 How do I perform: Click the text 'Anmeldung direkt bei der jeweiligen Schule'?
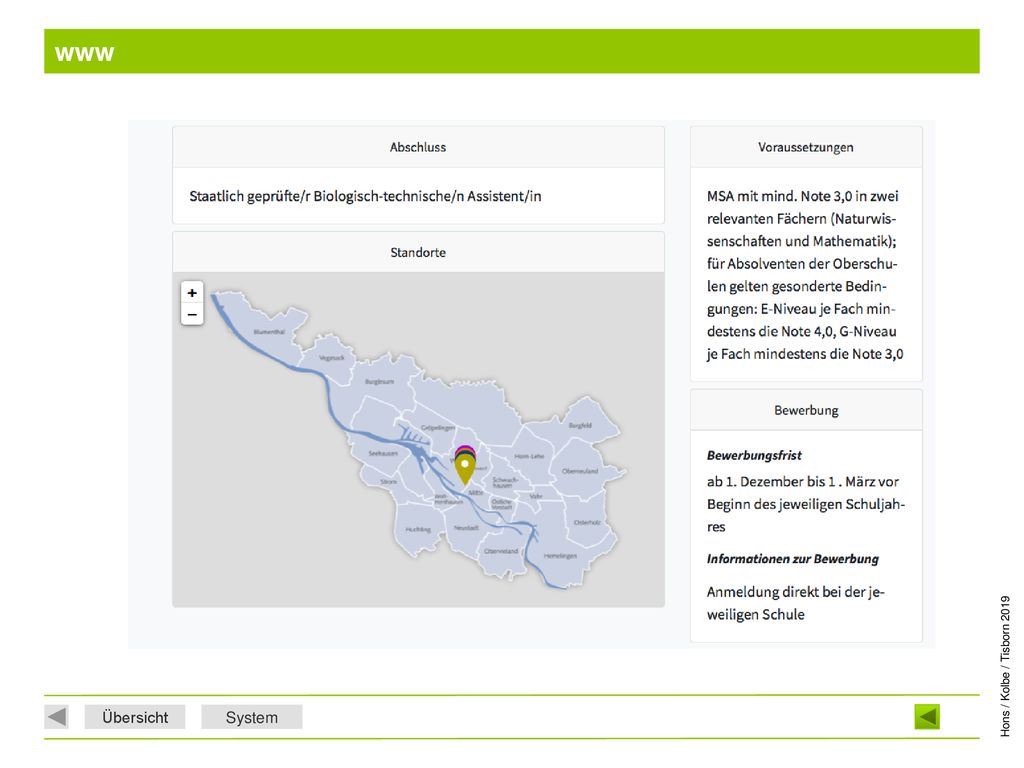[x=795, y=603]
